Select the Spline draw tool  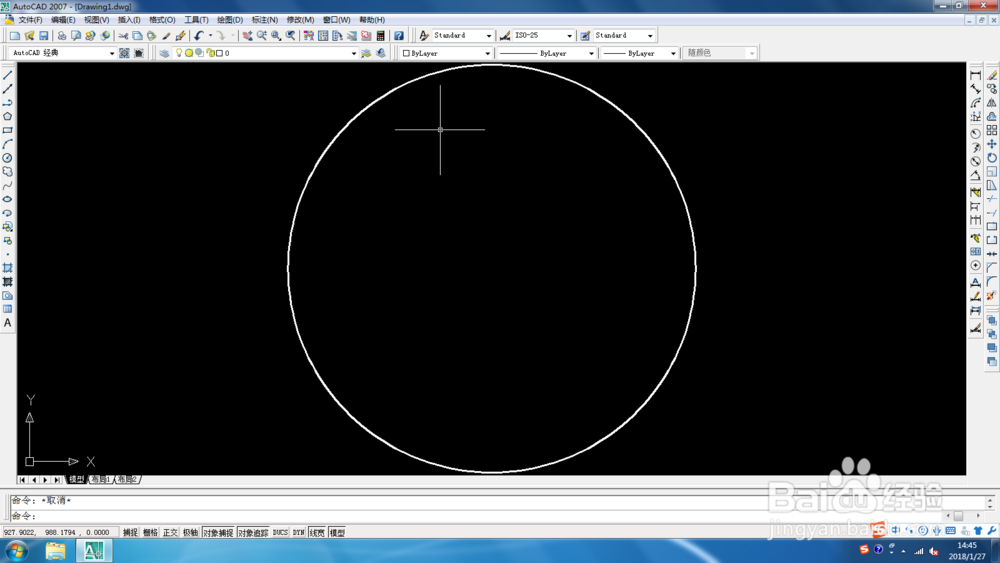(x=8, y=186)
